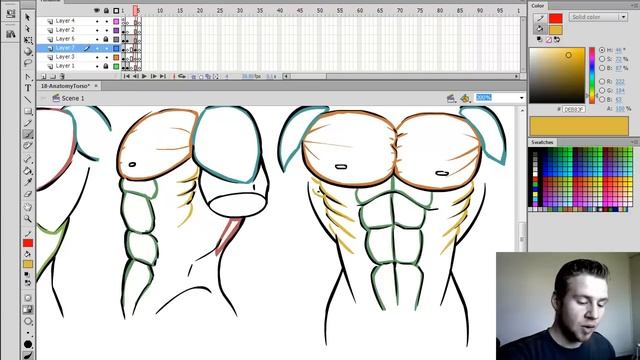The image size is (640, 360).
Task: Select the R red radio button
Action: click(x=602, y=81)
